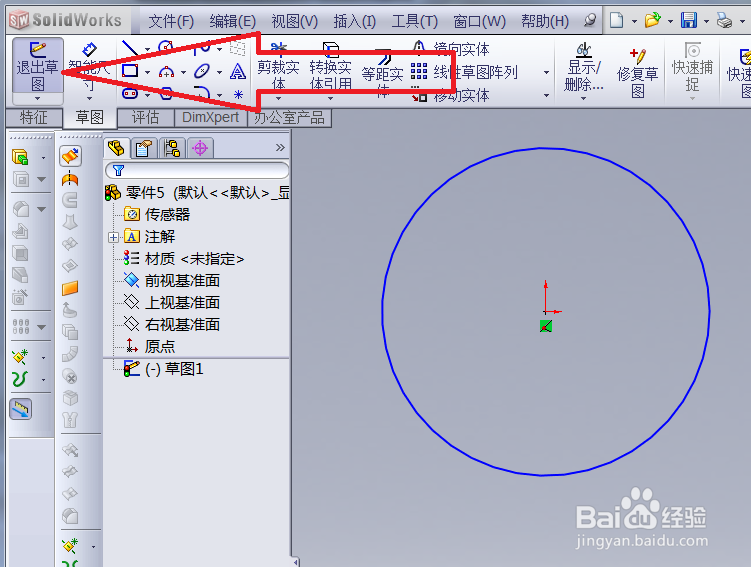
Task: Select the Straight Slot sketch tool
Action: [130, 93]
